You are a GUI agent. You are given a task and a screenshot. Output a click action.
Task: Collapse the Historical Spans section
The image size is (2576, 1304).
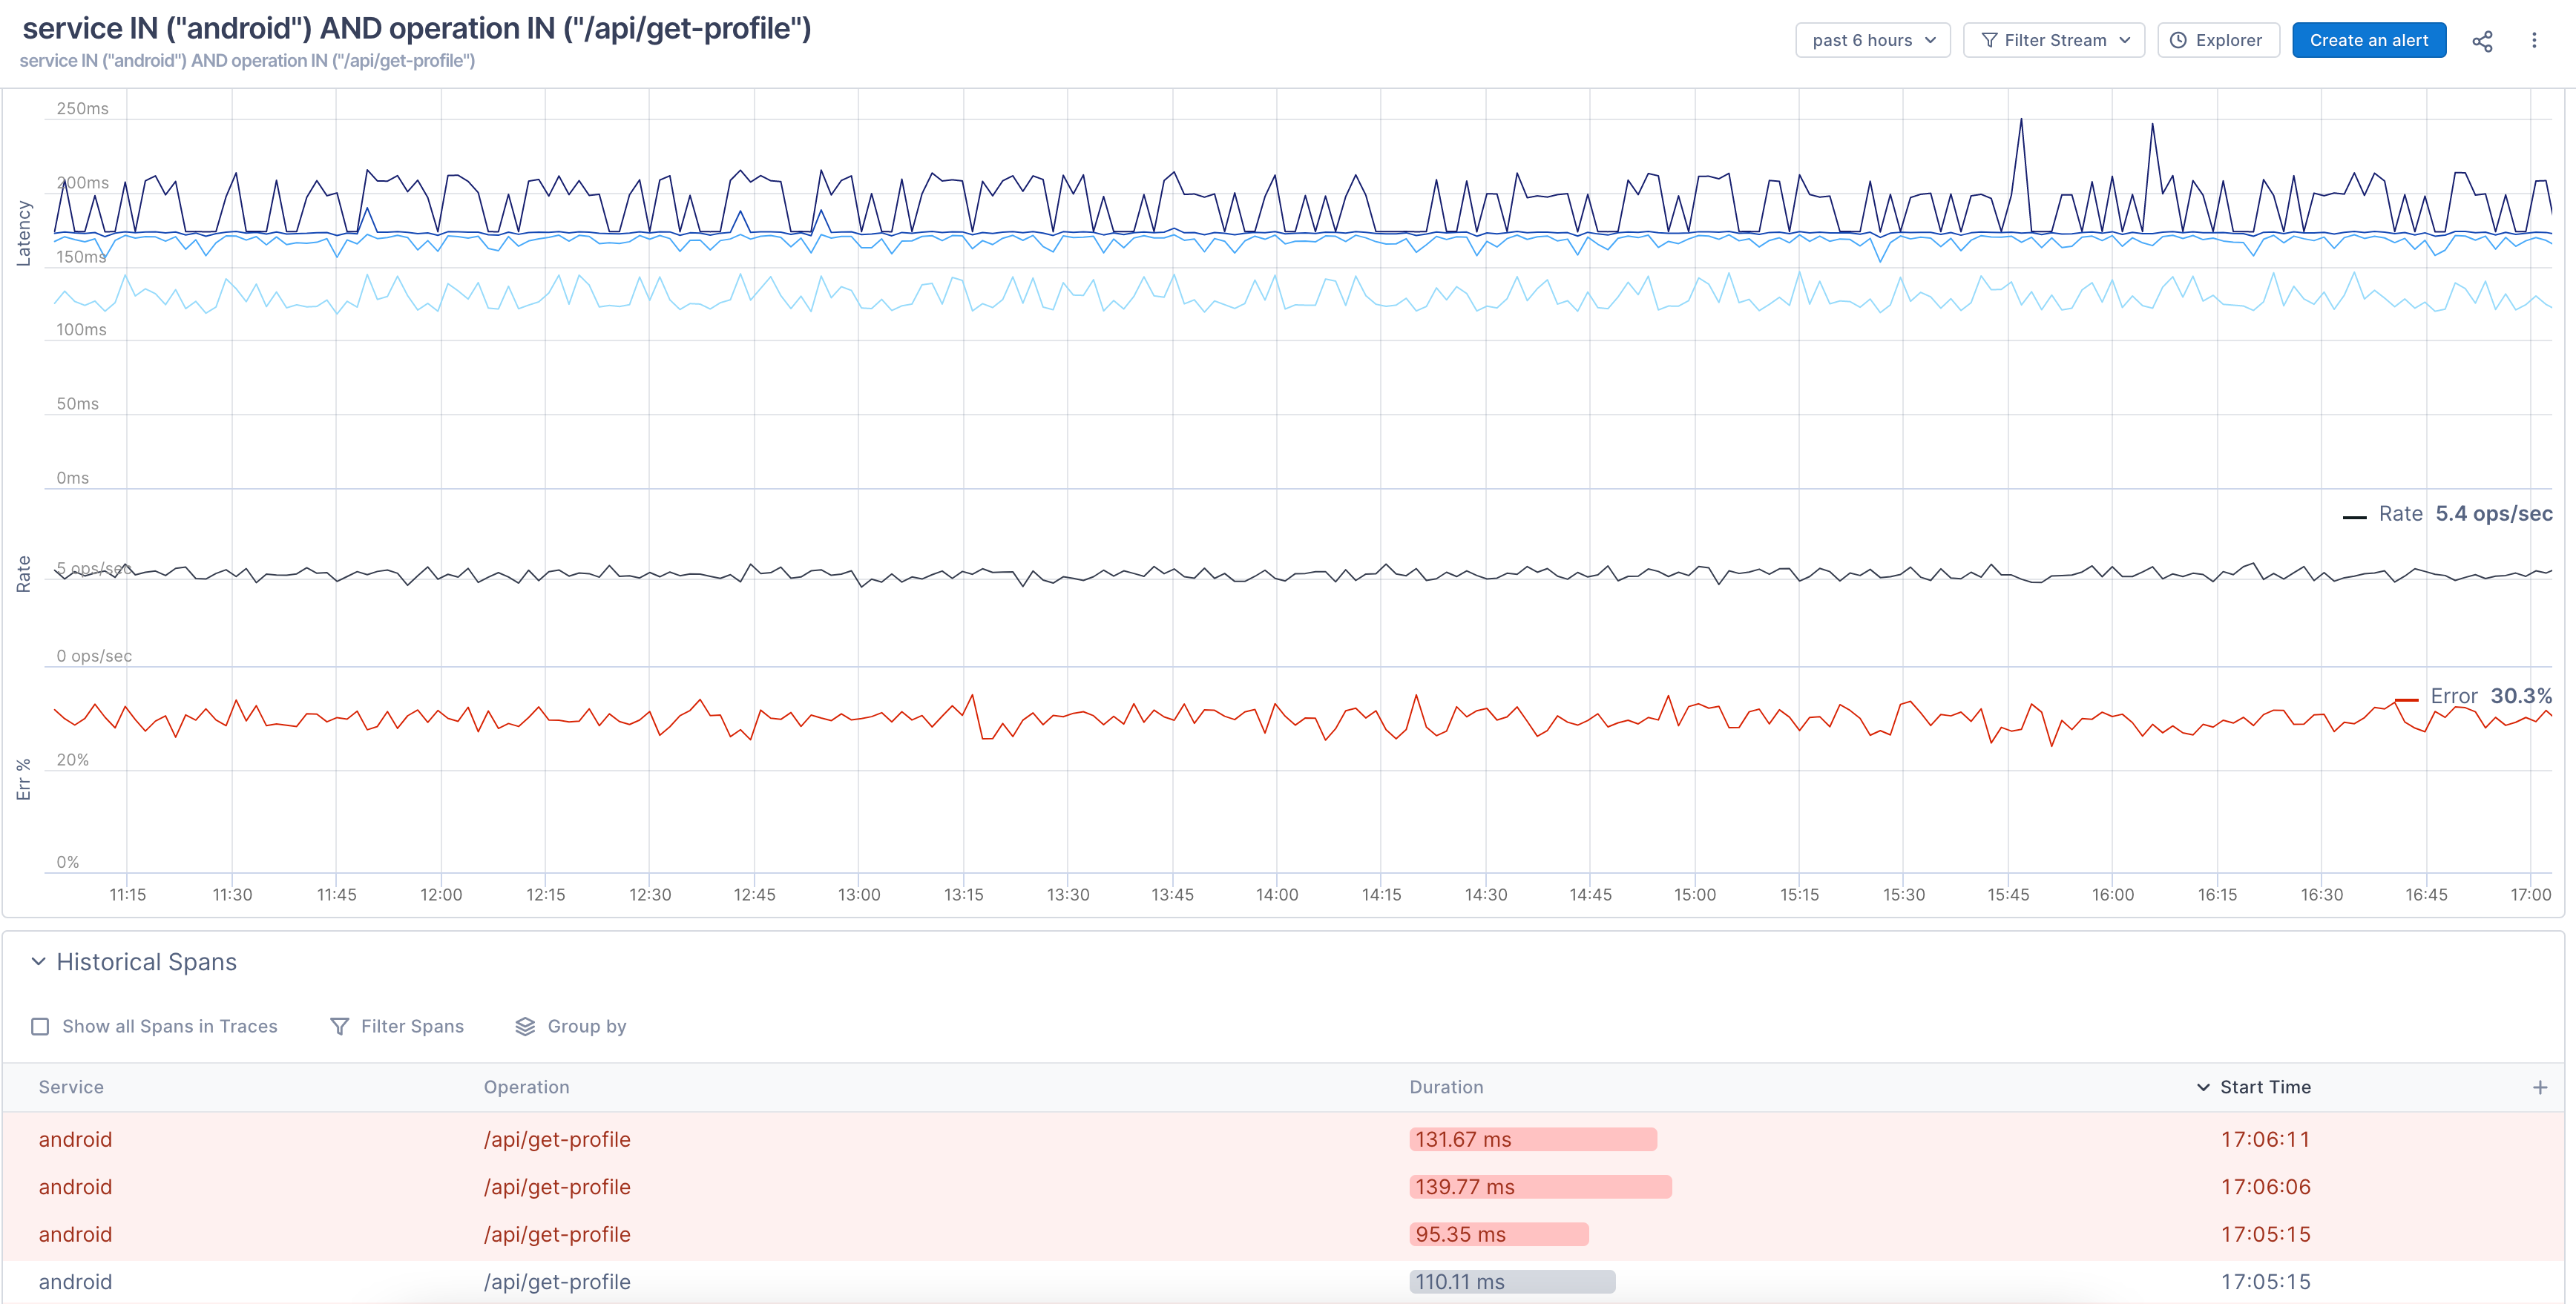click(39, 961)
